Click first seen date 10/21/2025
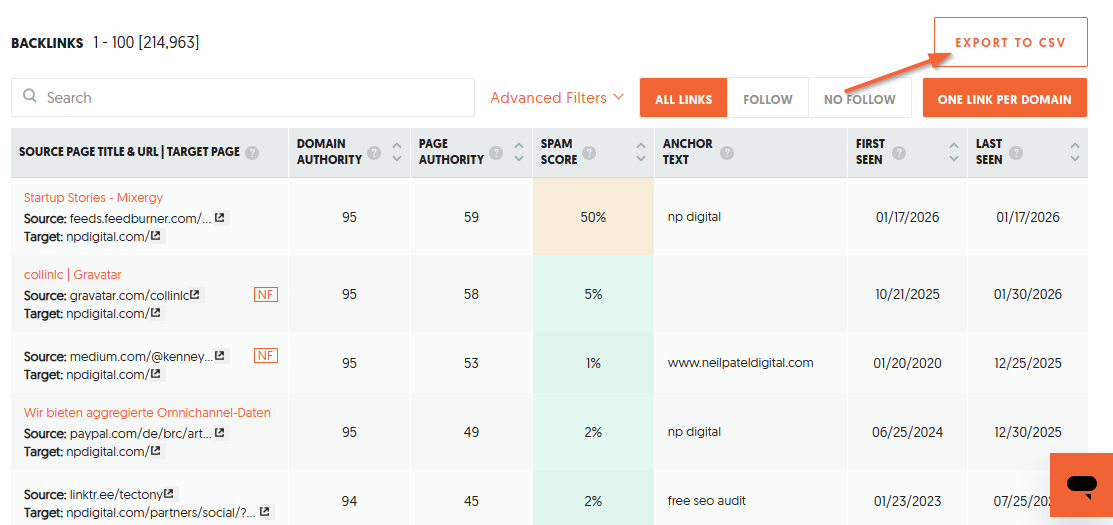1113x525 pixels. [x=907, y=294]
